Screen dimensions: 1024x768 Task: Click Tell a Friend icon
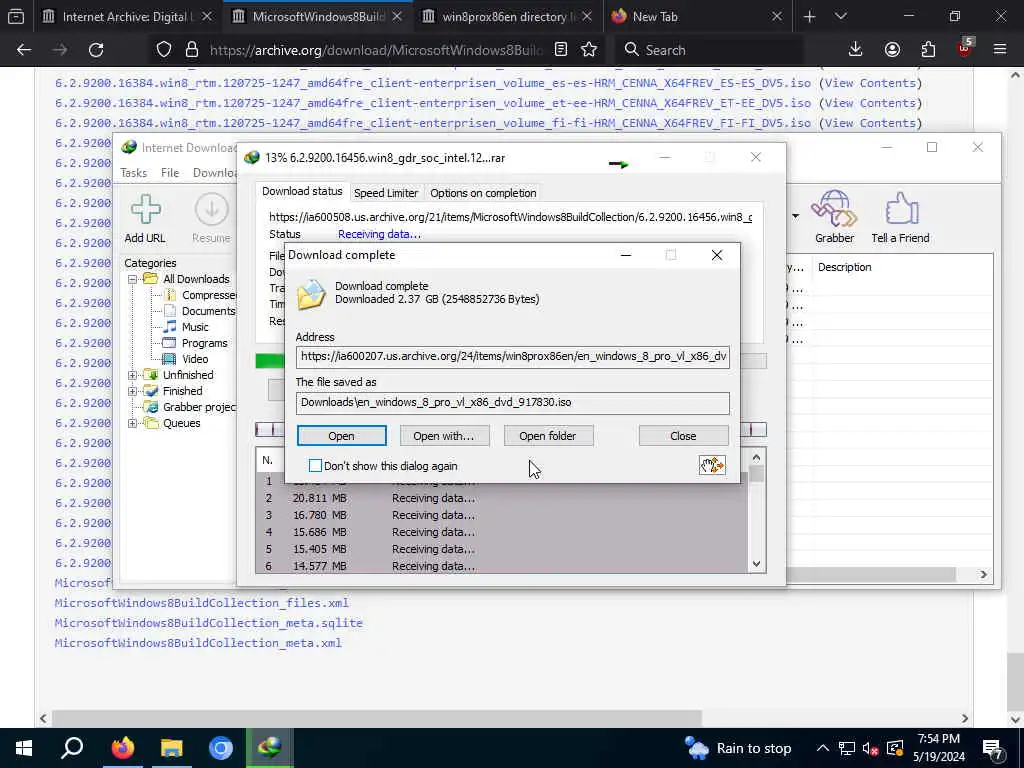(900, 217)
